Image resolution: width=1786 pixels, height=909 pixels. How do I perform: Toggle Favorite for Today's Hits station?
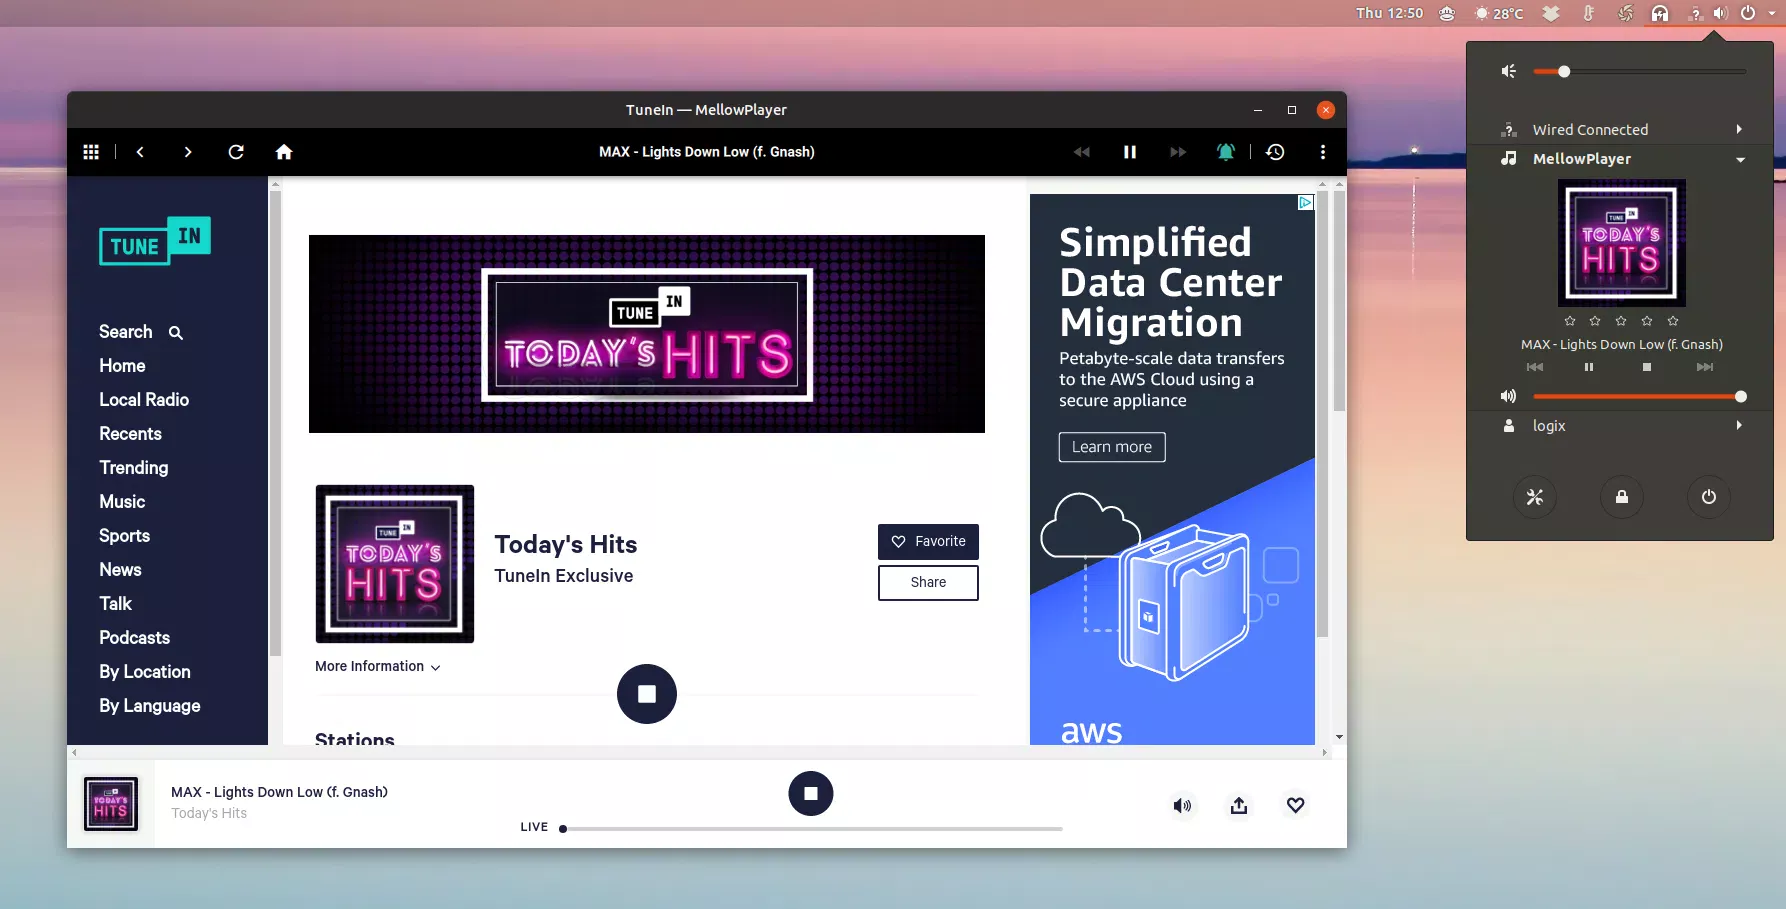point(928,541)
